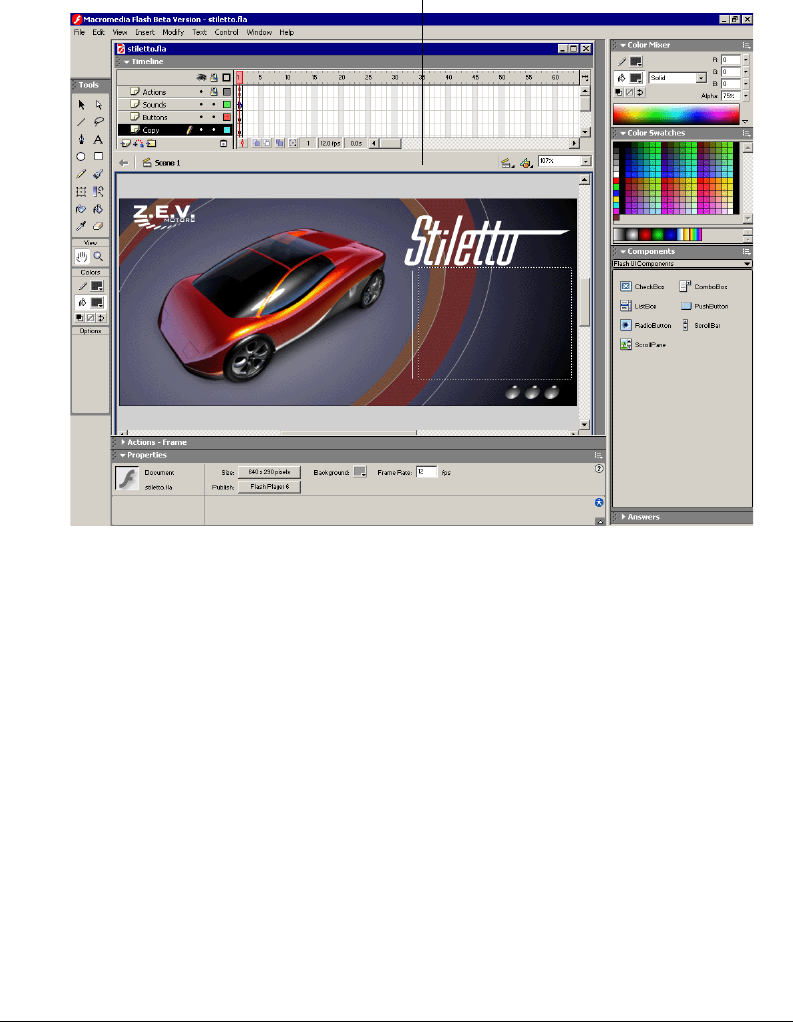Image resolution: width=793 pixels, height=1022 pixels.
Task: Collapse the Color Swatches panel
Action: [x=622, y=133]
